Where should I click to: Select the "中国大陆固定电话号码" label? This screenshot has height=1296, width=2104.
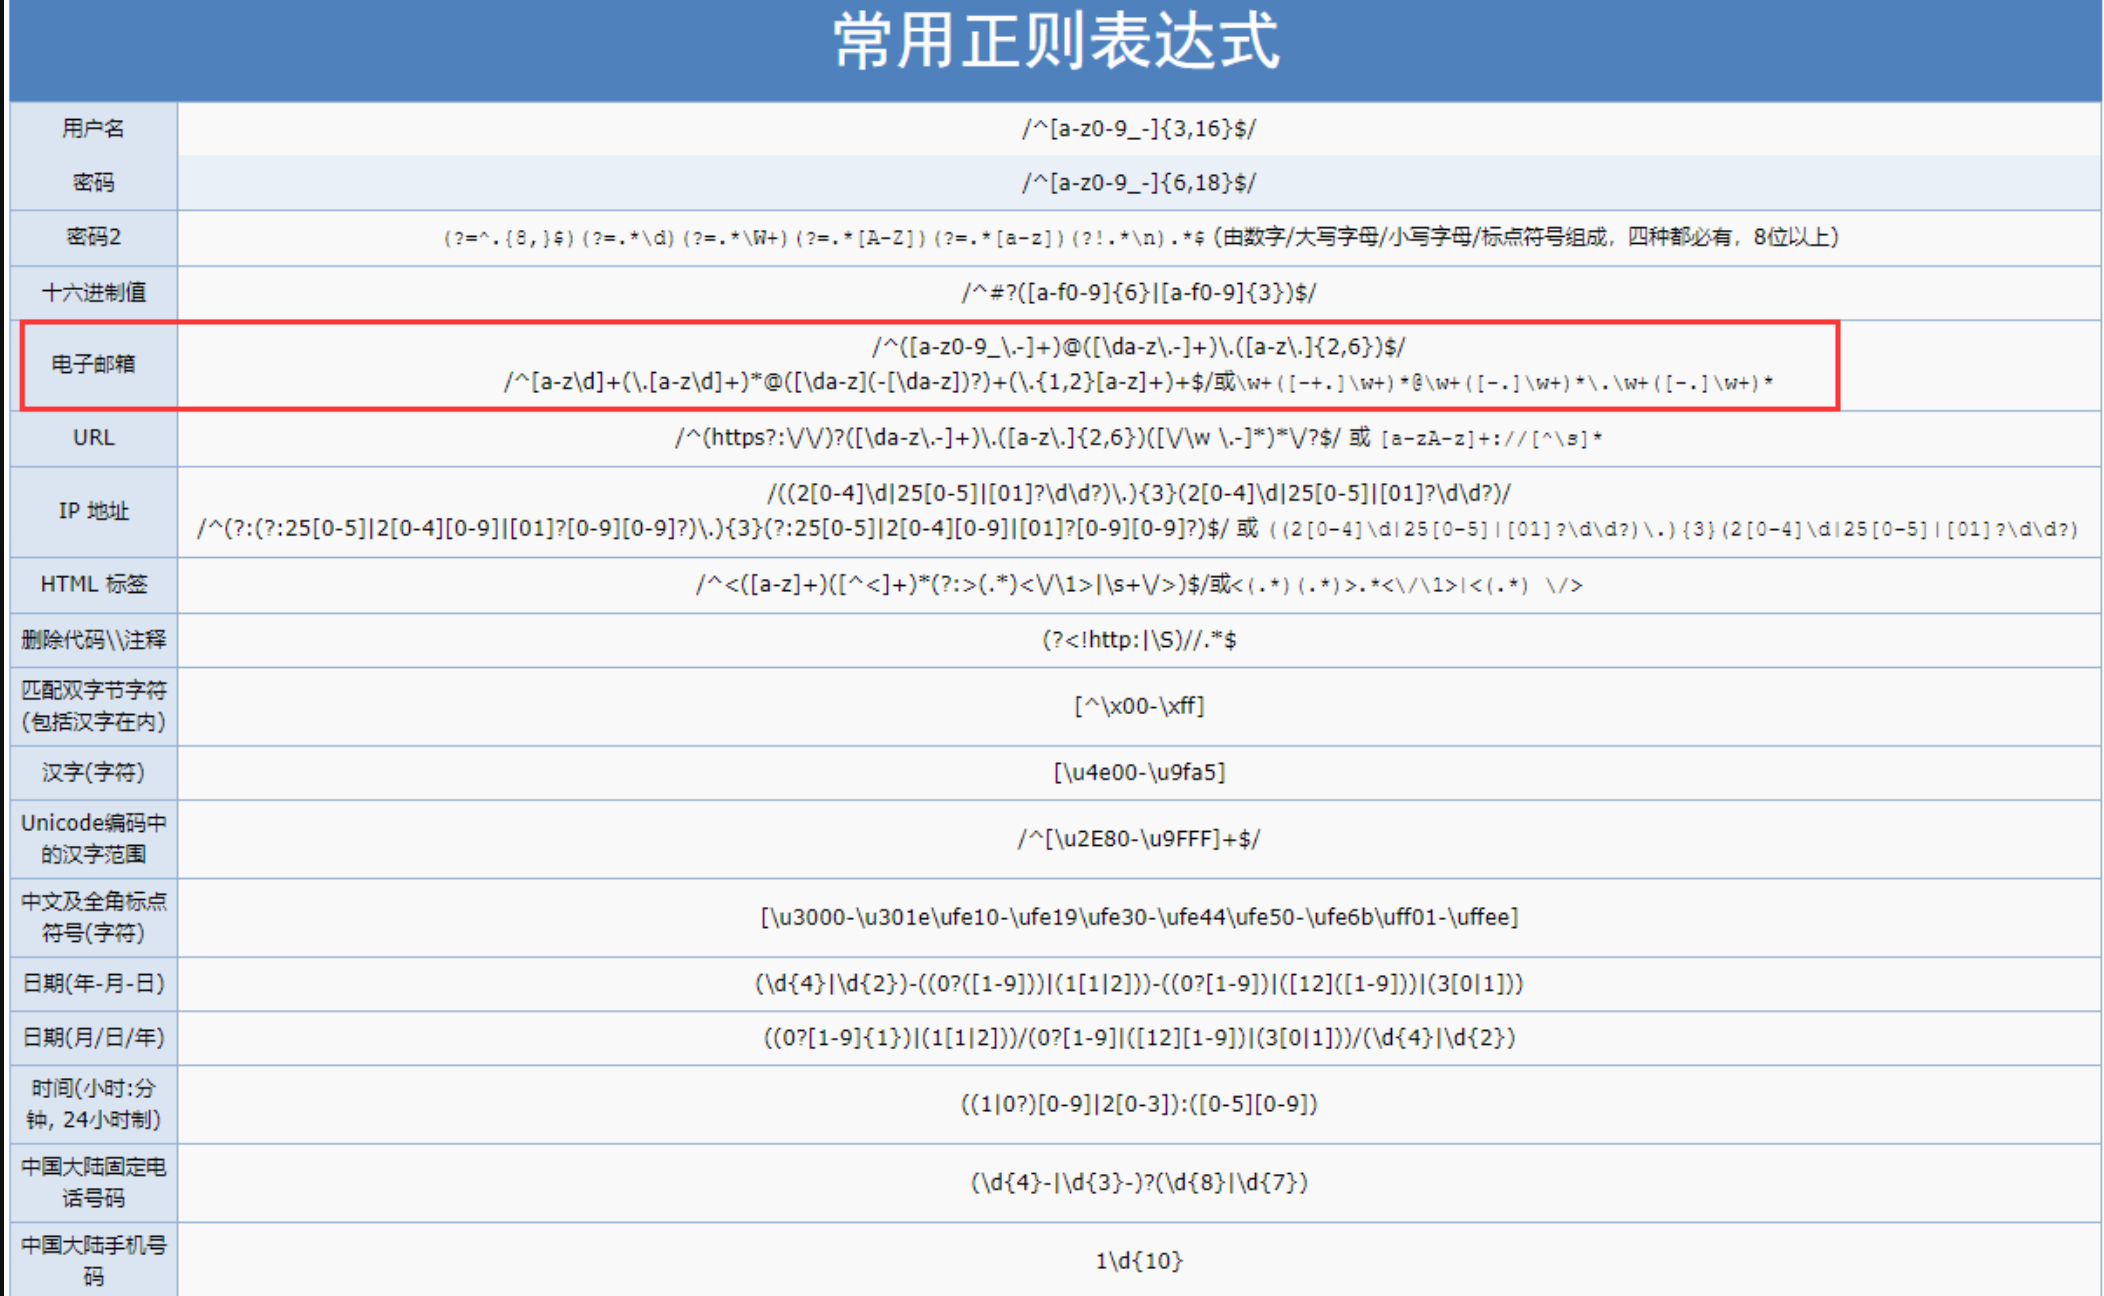(93, 1182)
